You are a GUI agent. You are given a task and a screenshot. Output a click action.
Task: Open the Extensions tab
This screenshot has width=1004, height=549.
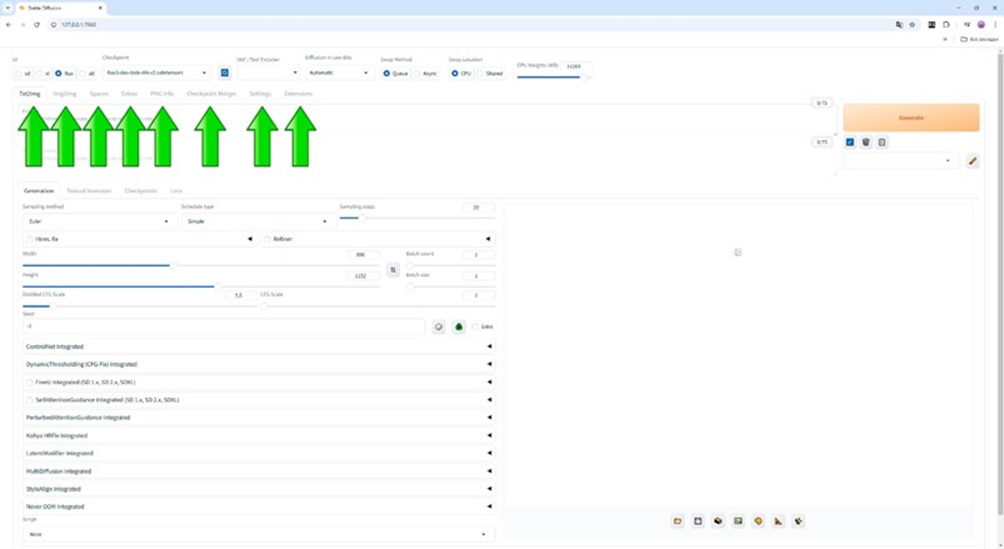[x=298, y=94]
